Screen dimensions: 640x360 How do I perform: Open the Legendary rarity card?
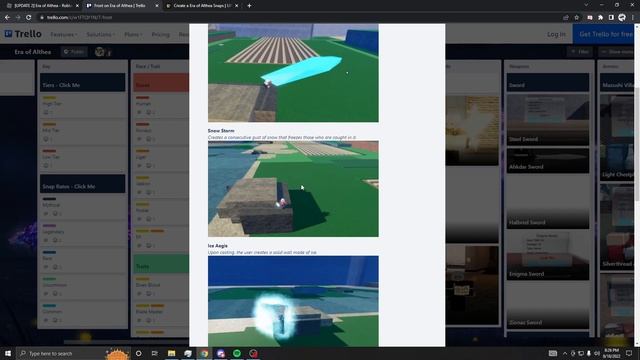click(82, 233)
